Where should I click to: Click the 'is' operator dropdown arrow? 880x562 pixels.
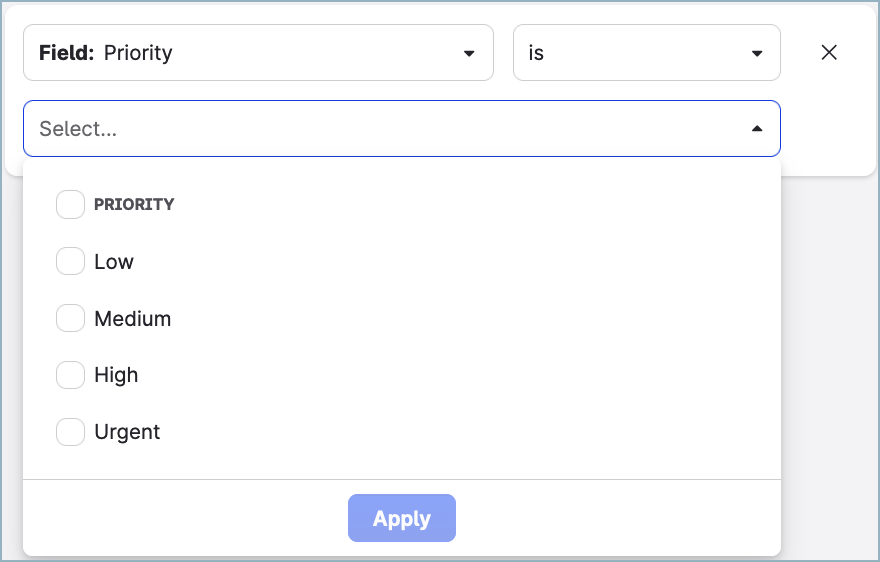click(757, 54)
